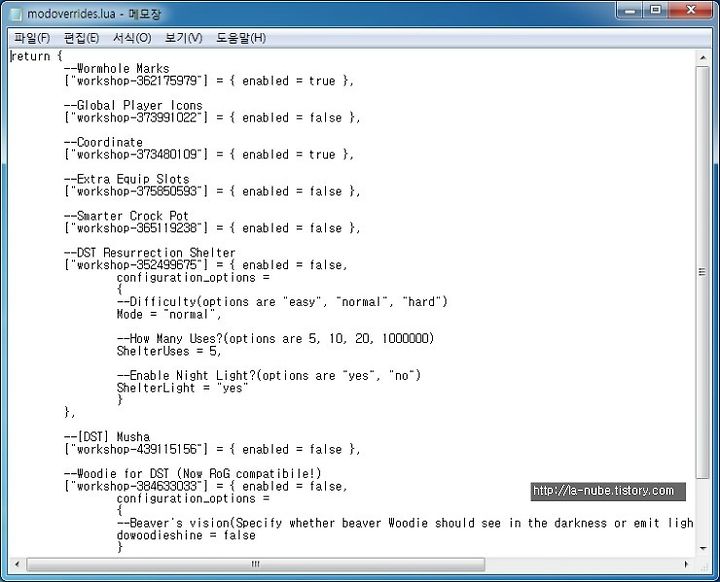Click '--Woodie for DST' comment line

[192, 474]
